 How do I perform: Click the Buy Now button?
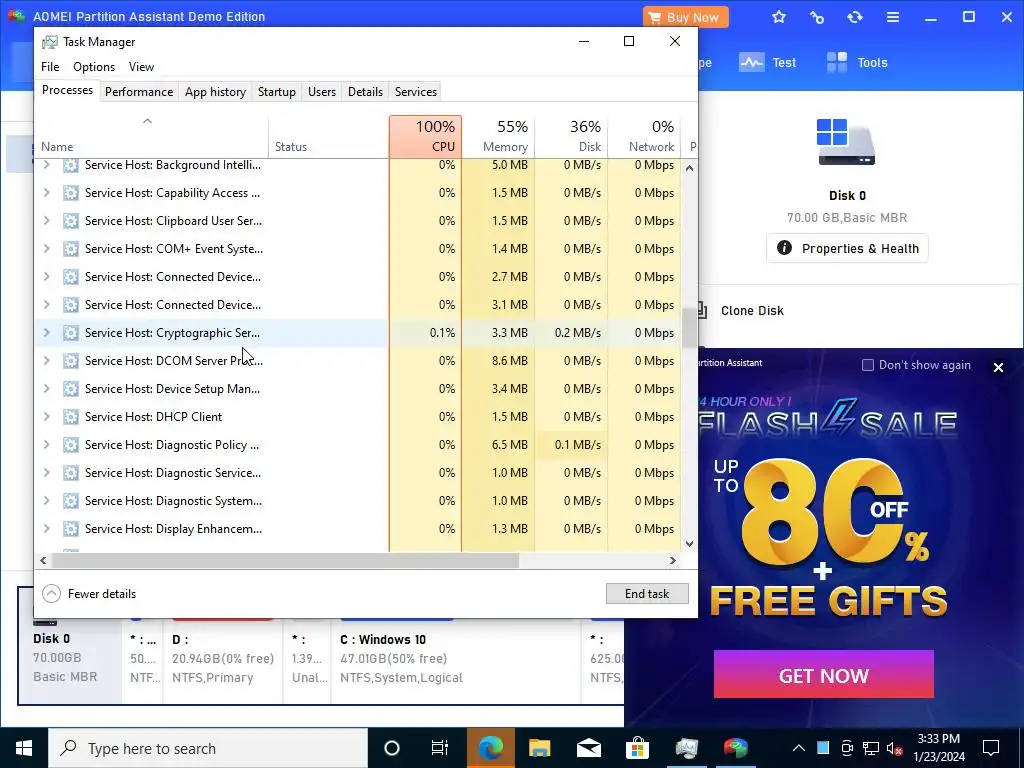(x=686, y=17)
